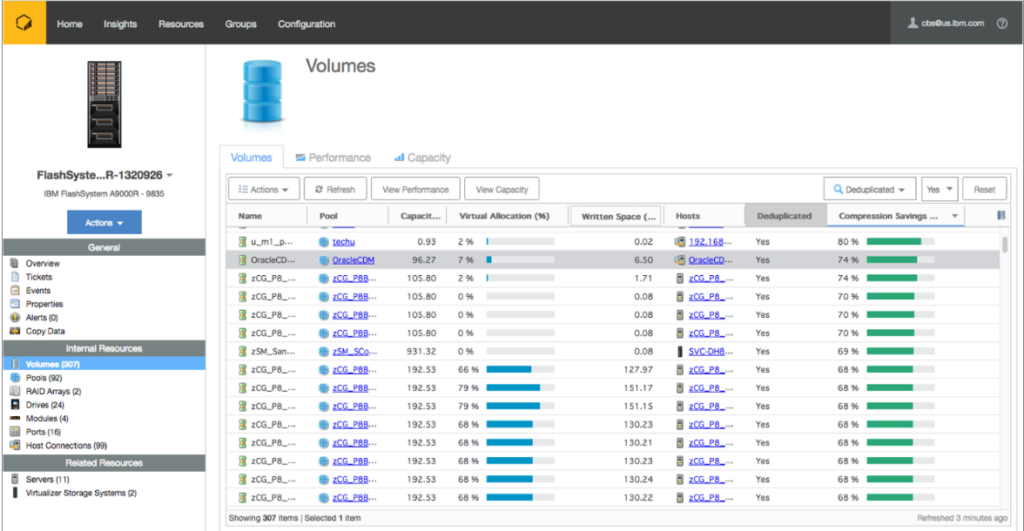1024x531 pixels.
Task: Click the Virtualizer Storage Systems (2) icon
Action: point(14,492)
